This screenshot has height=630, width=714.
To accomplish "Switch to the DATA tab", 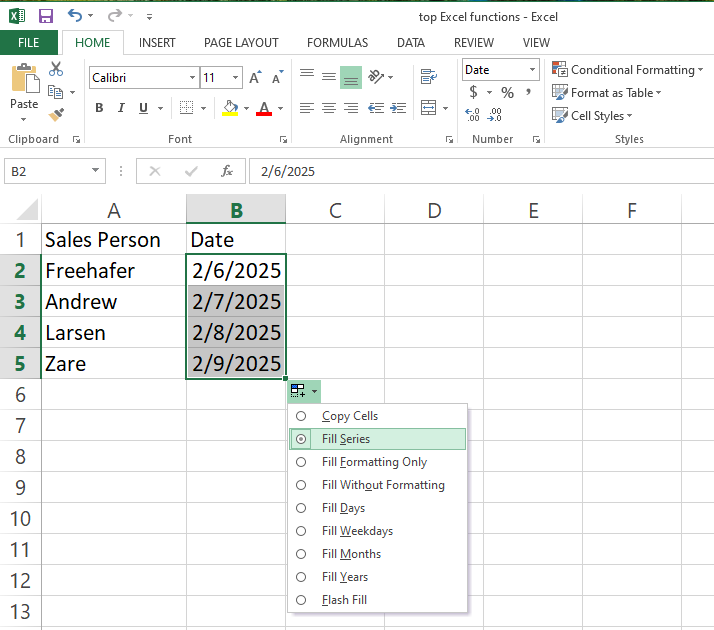I will [x=411, y=43].
